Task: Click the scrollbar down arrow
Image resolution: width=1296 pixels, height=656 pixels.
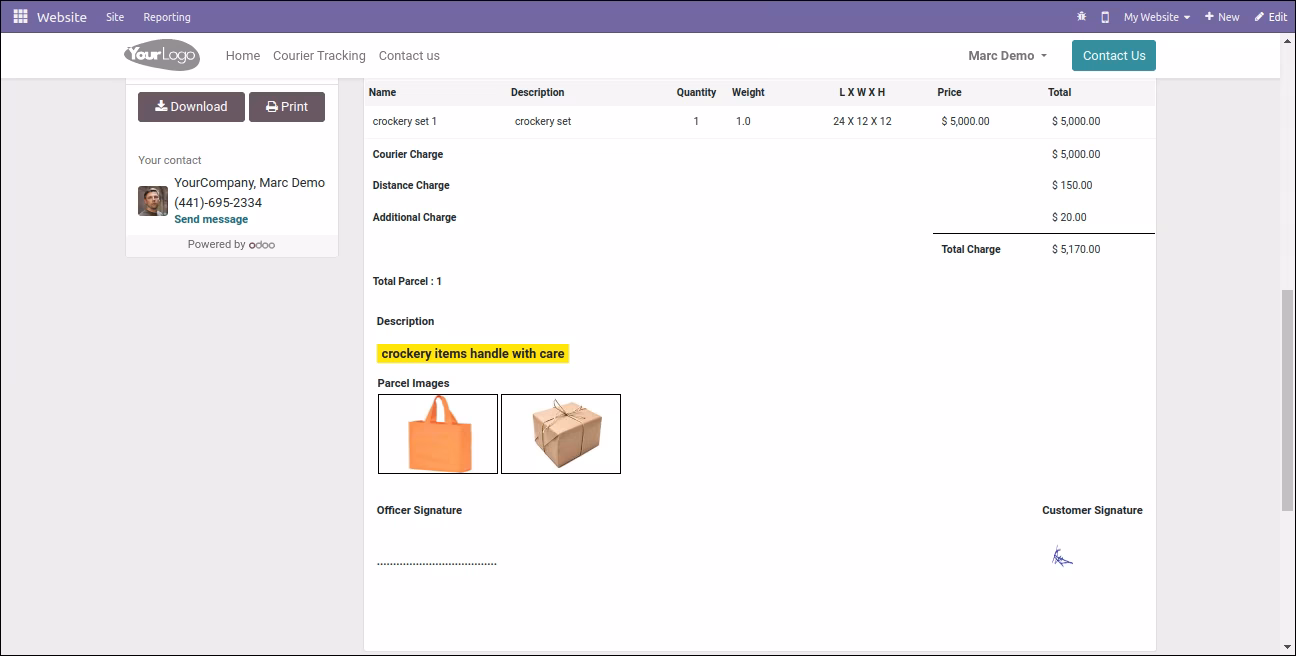Action: 1288,647
